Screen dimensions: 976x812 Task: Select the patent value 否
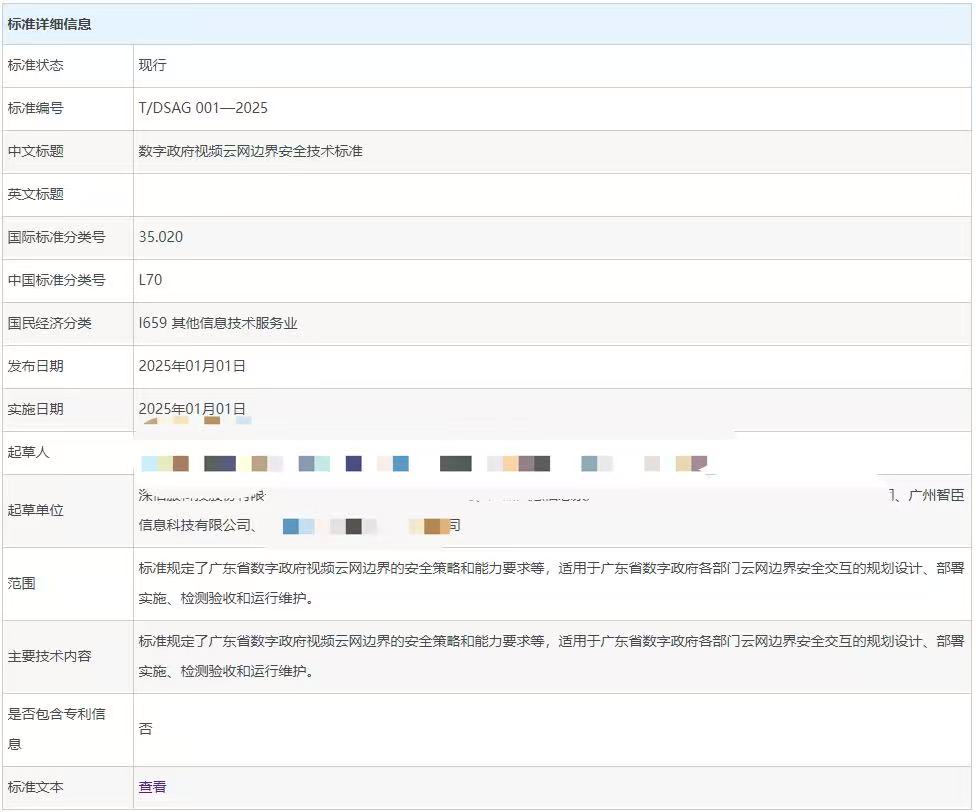pos(145,729)
